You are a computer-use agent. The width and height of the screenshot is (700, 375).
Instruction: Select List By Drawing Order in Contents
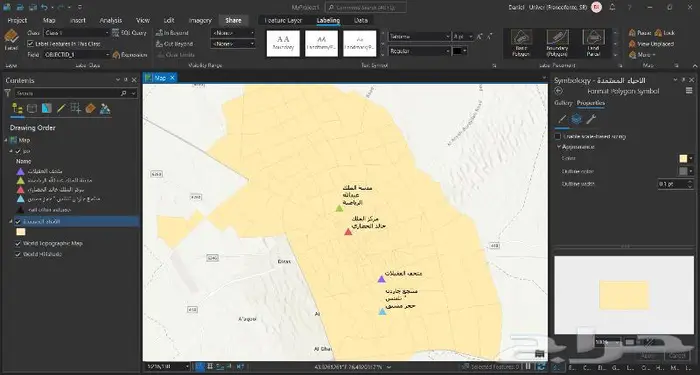[17, 108]
